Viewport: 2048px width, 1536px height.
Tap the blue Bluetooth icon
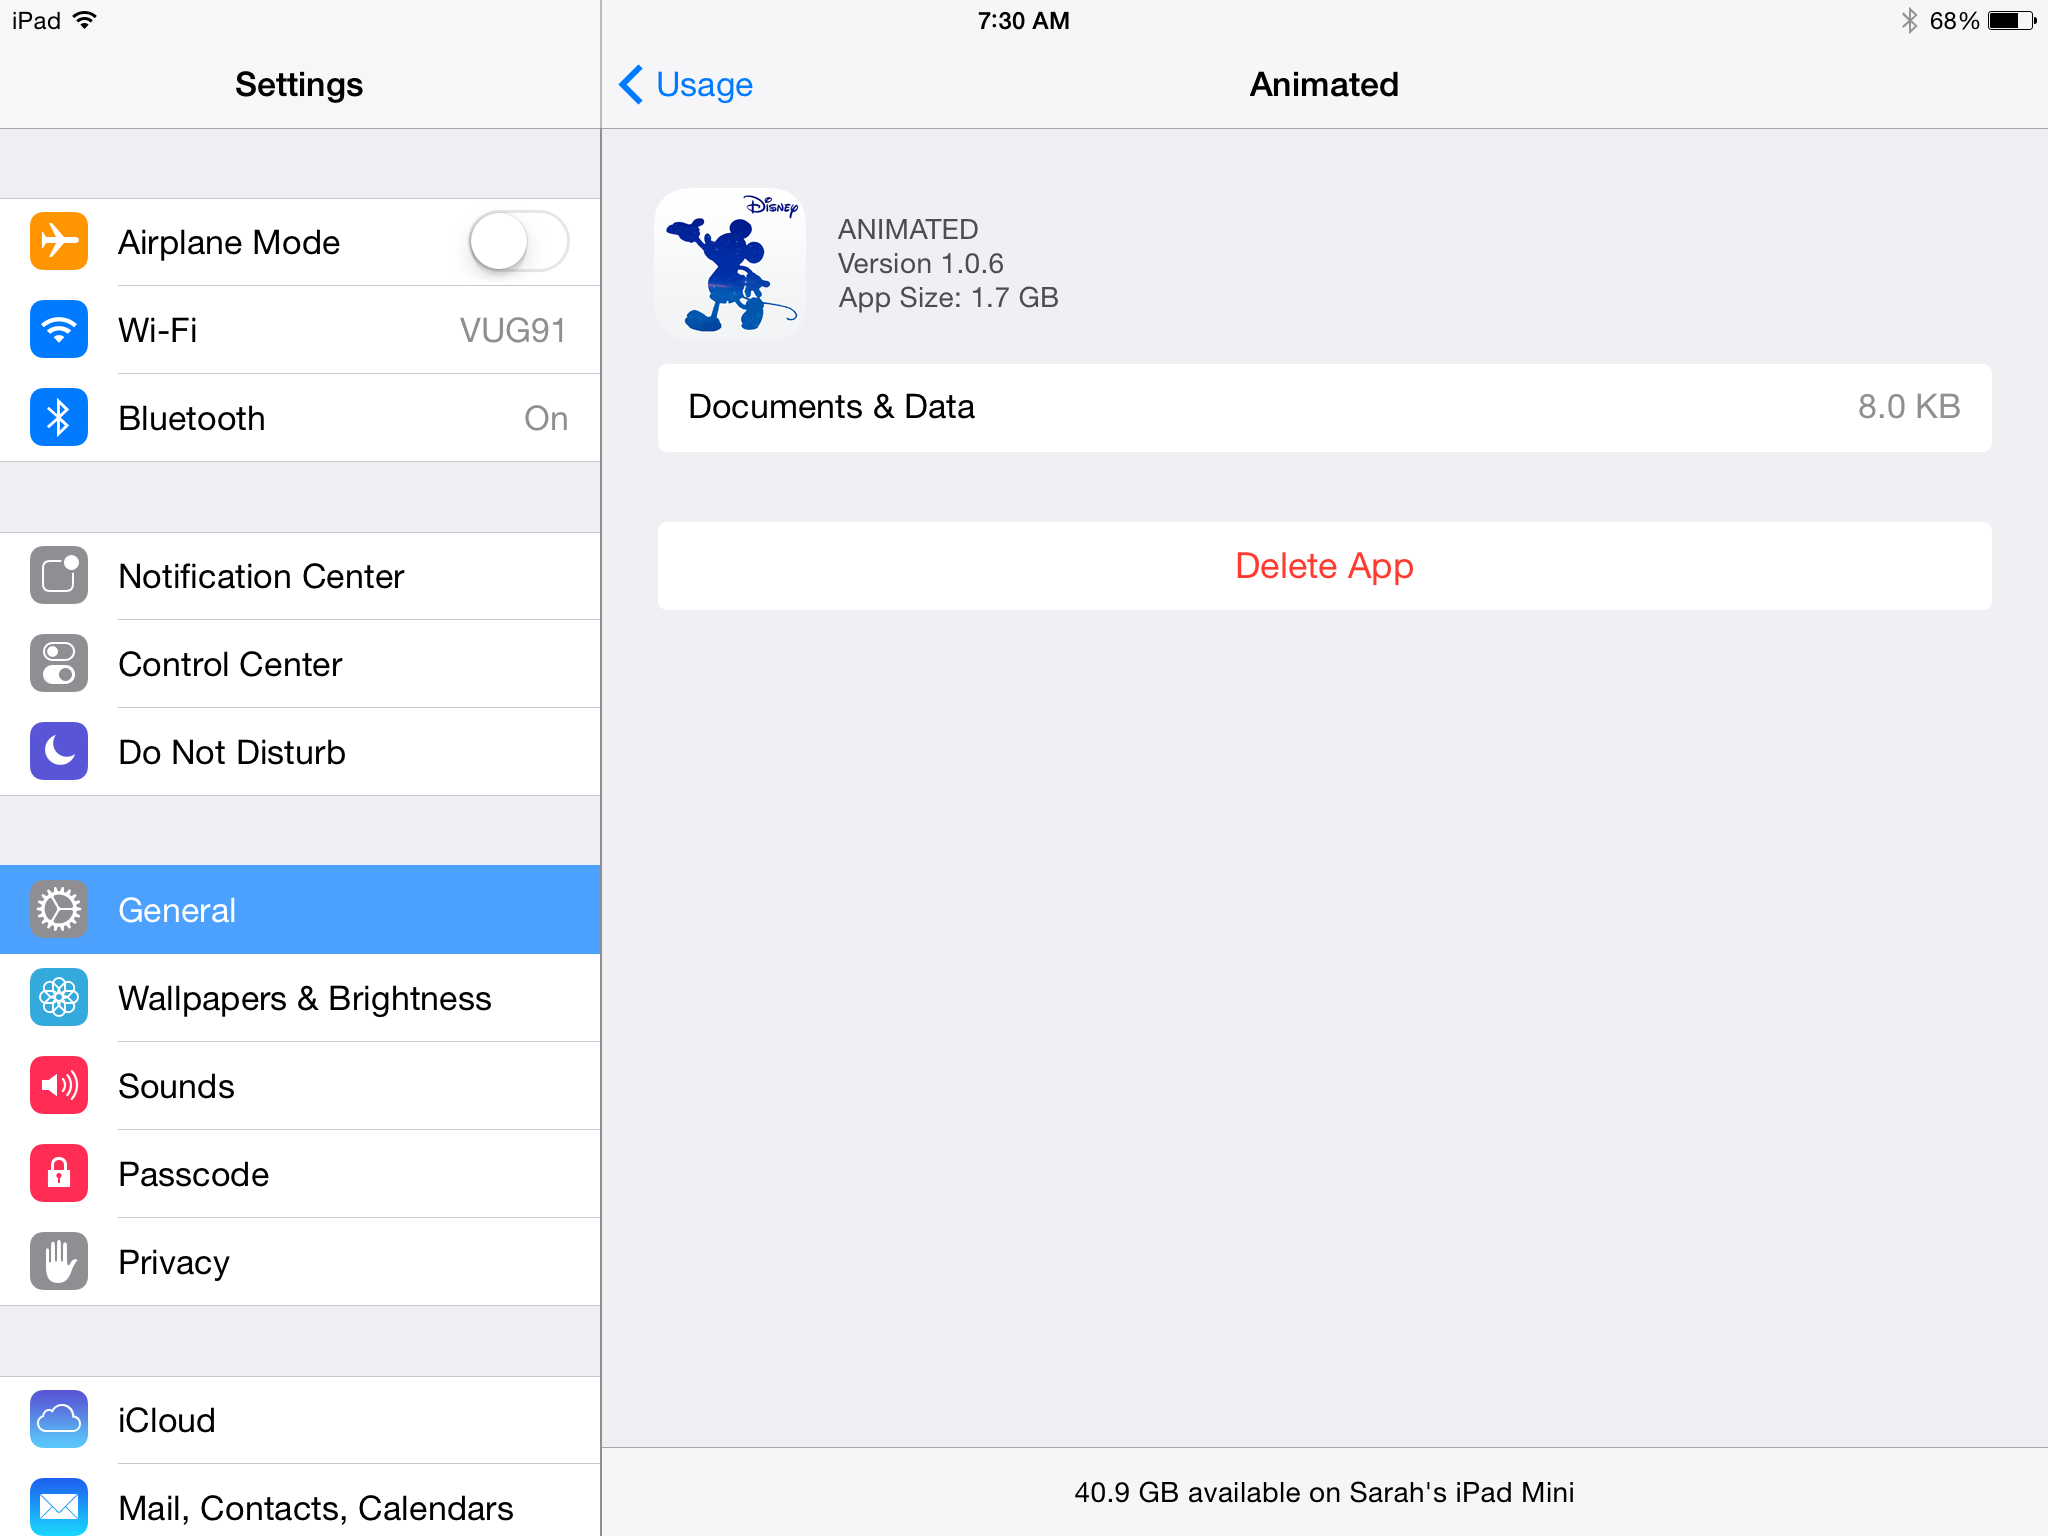(59, 417)
